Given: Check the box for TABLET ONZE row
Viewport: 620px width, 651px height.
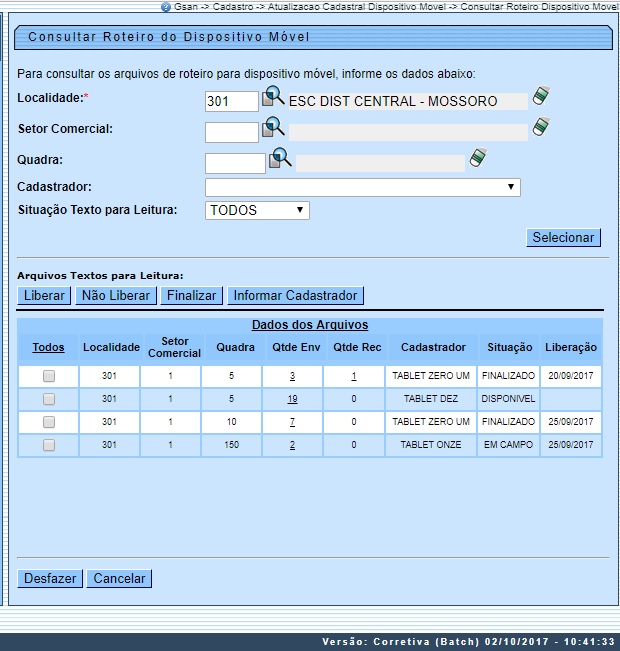Looking at the screenshot, I should coord(48,445).
